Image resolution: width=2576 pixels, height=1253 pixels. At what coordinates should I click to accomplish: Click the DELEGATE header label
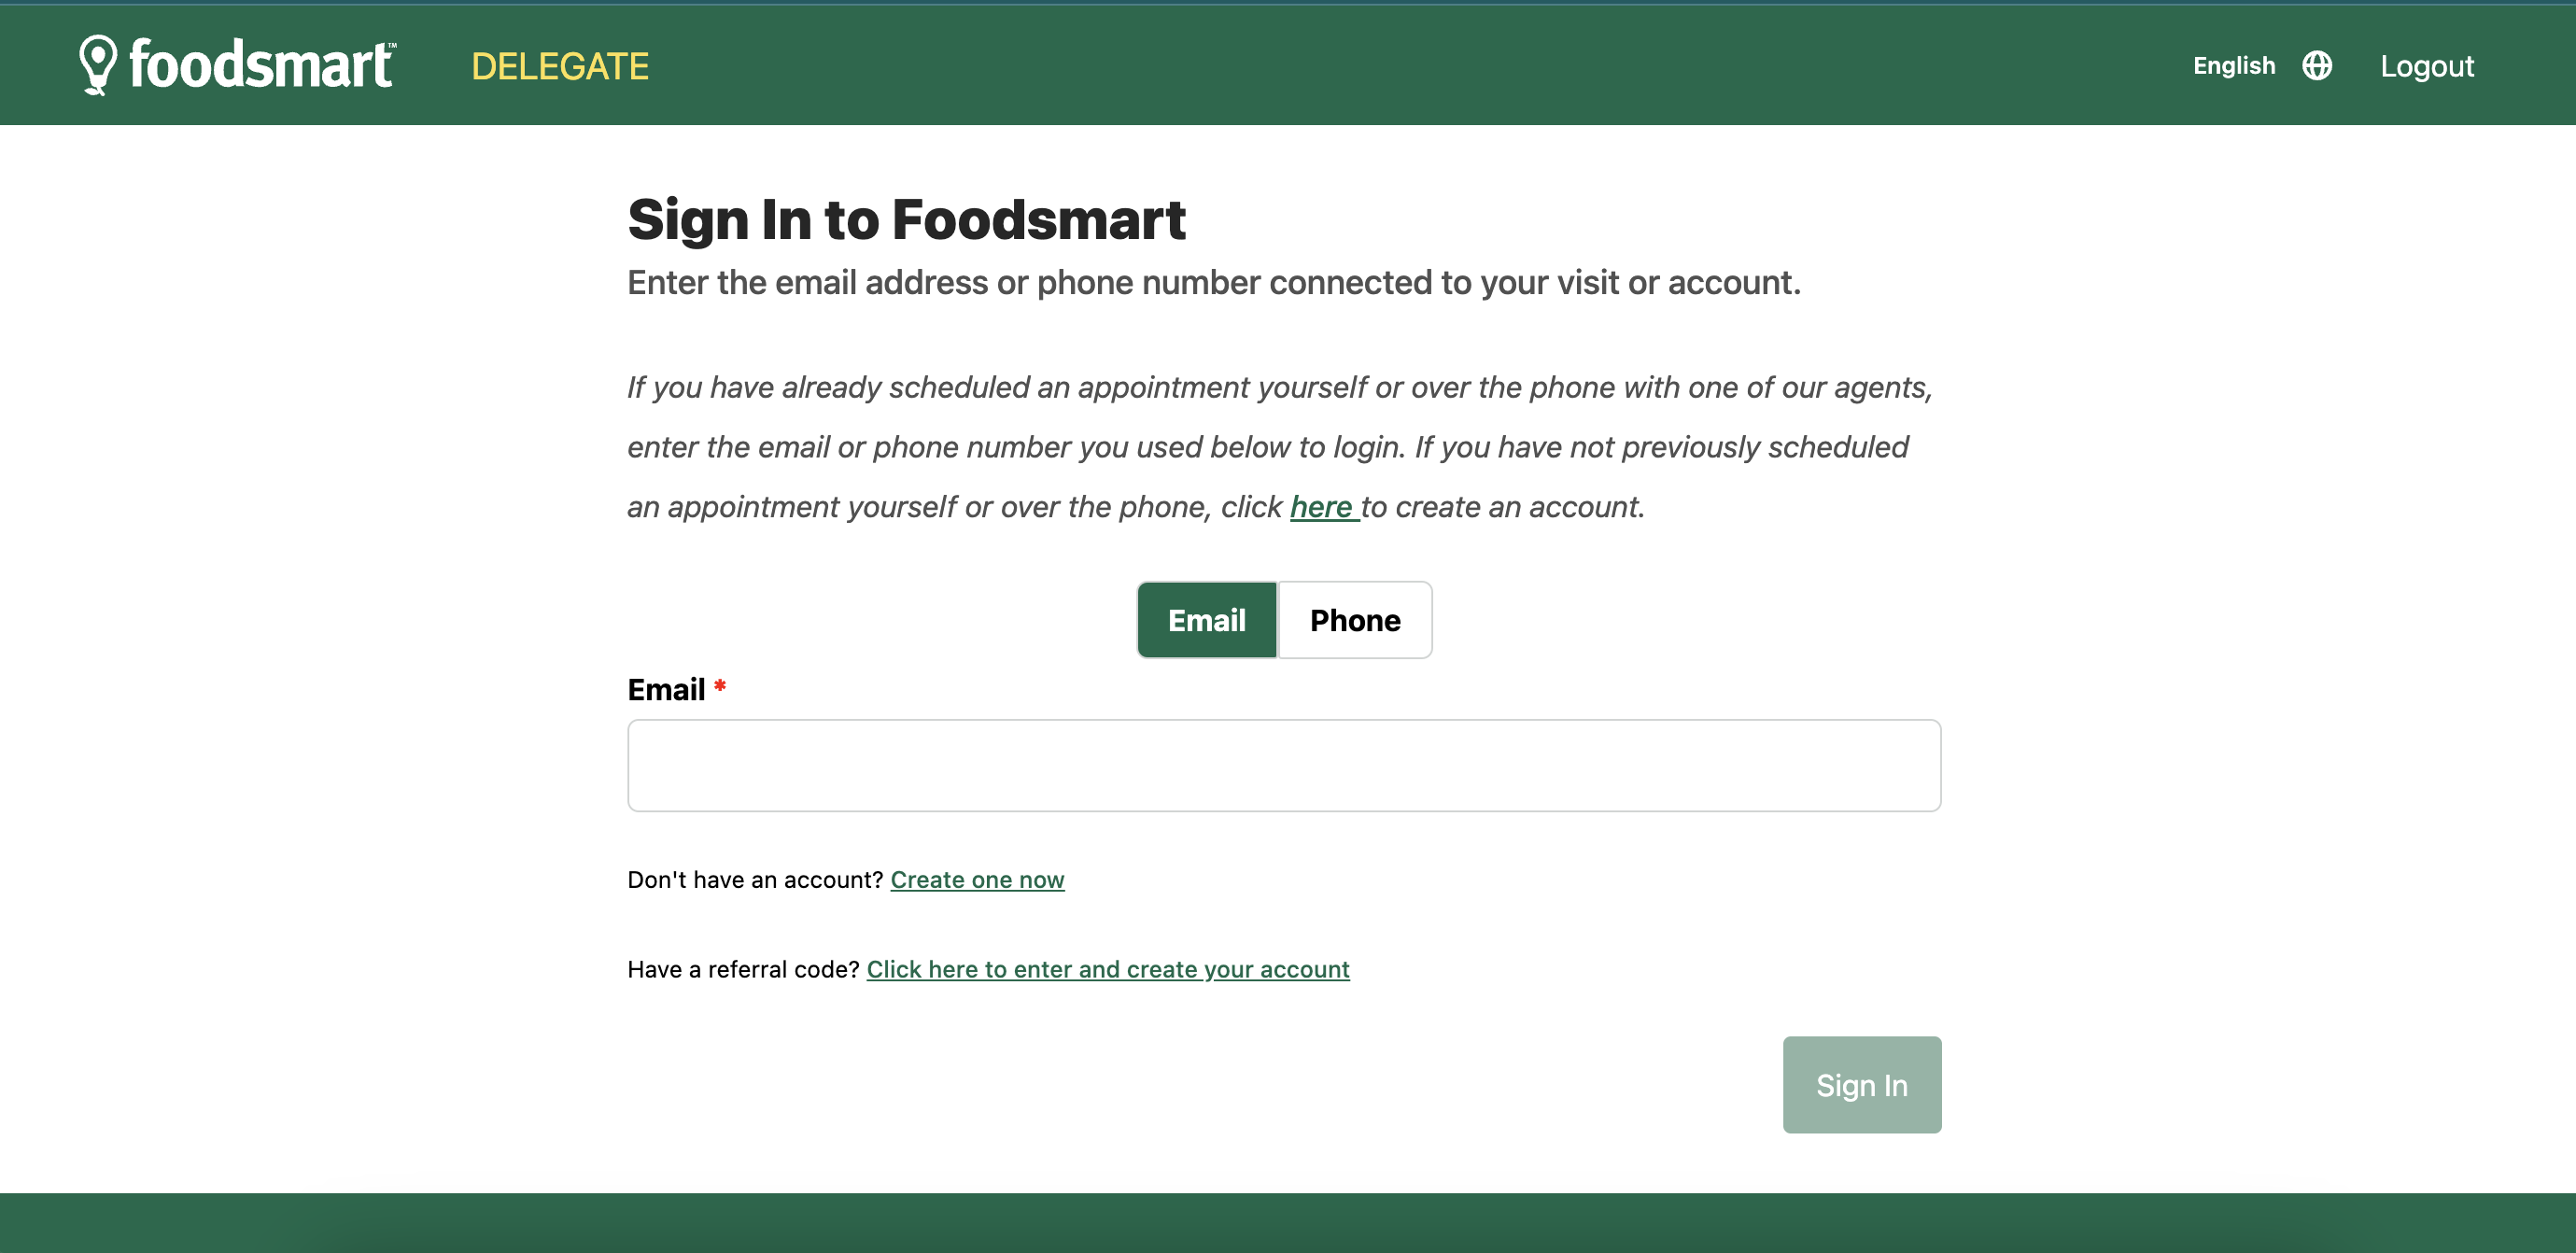(x=559, y=67)
